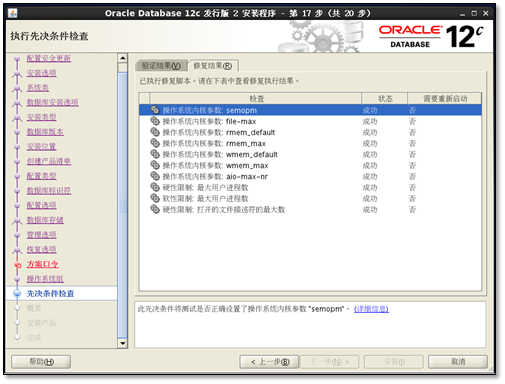Click the fix icon beside aio-max-nr row
Image resolution: width=505 pixels, height=384 pixels.
pyautogui.click(x=155, y=176)
